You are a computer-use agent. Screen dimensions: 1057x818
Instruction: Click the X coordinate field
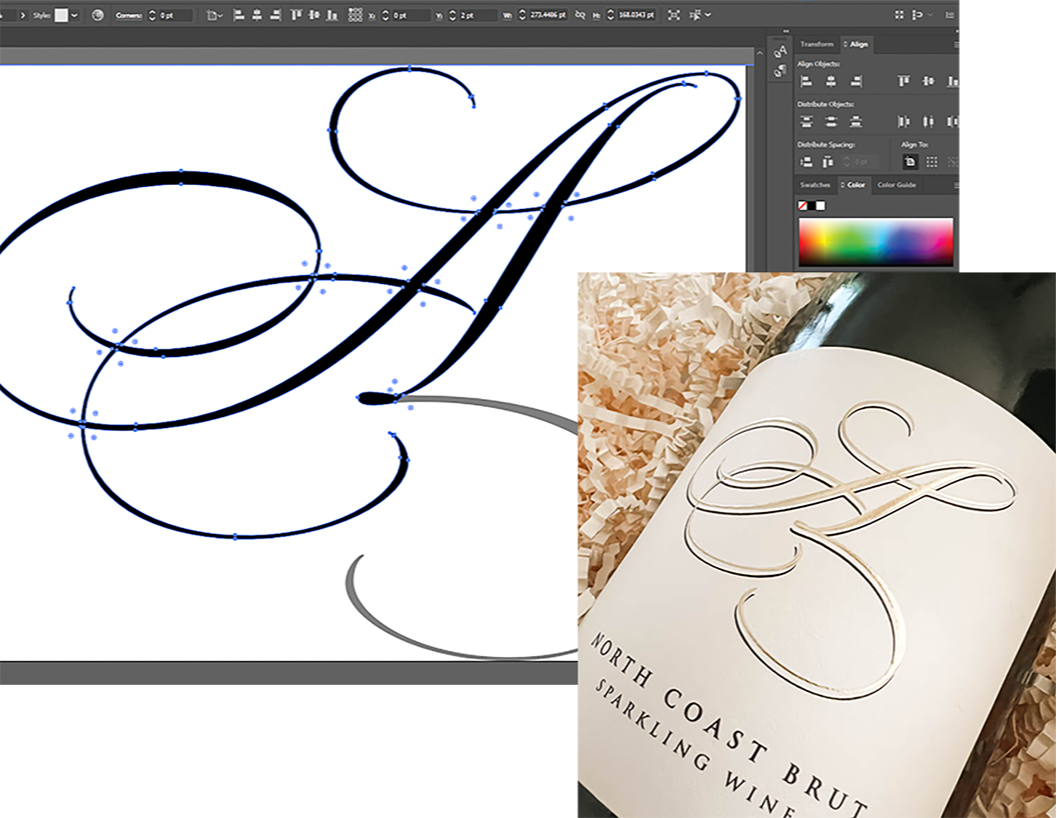click(x=409, y=15)
